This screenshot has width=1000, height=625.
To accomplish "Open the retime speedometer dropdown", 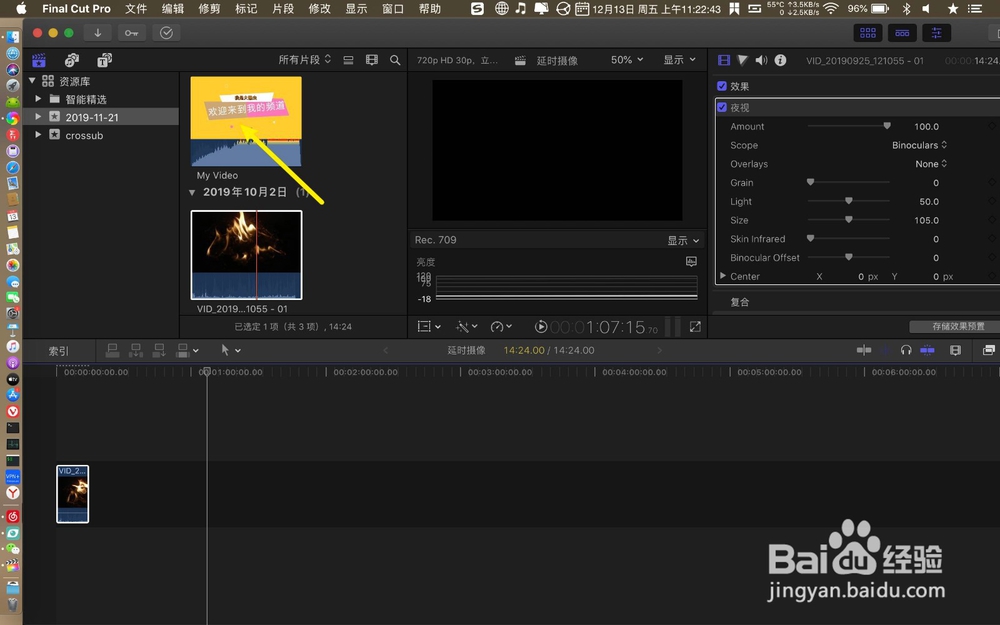I will click(501, 327).
